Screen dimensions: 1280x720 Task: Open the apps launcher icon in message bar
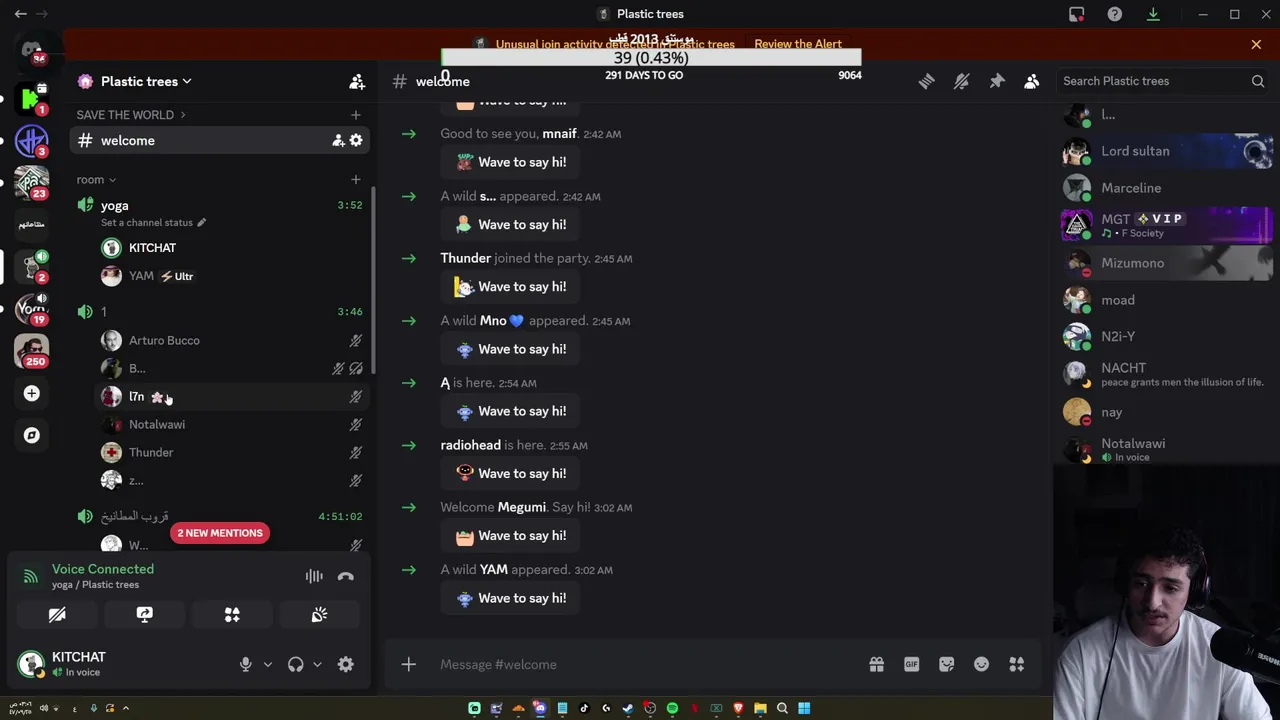(1016, 664)
